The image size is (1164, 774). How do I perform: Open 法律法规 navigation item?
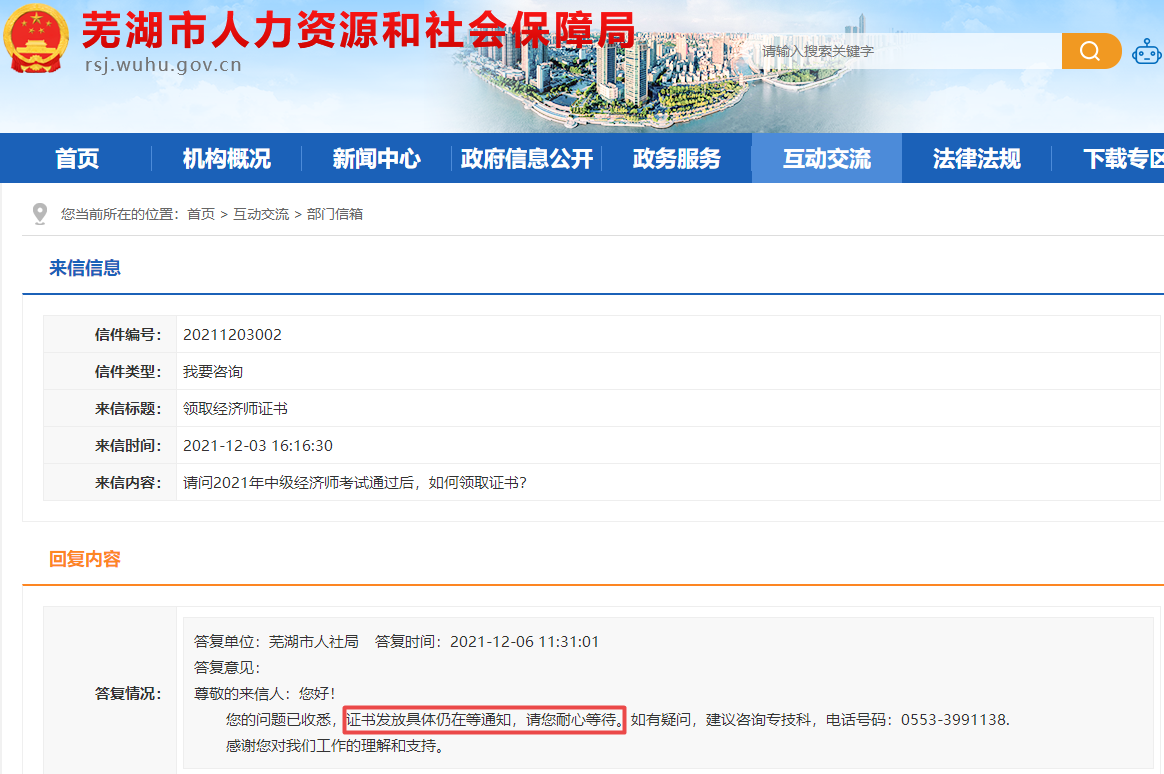[976, 159]
